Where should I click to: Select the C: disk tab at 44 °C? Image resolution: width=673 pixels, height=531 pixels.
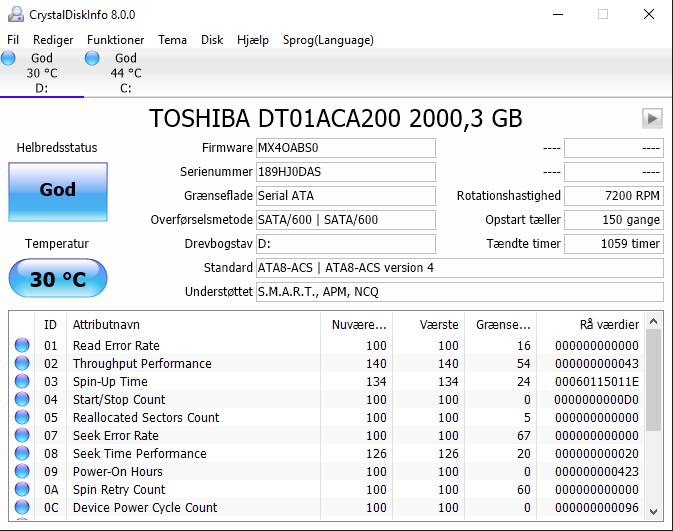coord(126,73)
